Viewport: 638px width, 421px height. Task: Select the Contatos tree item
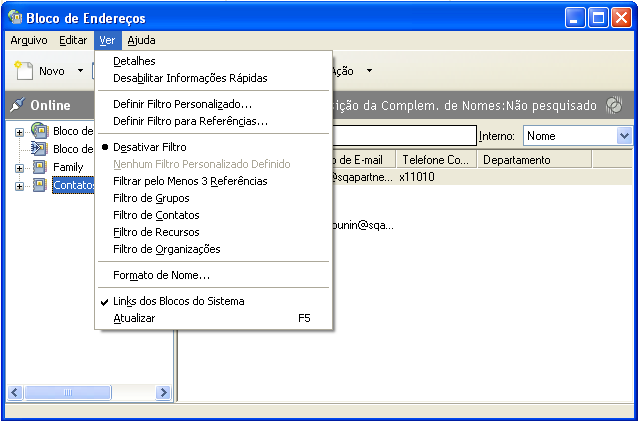pos(73,185)
